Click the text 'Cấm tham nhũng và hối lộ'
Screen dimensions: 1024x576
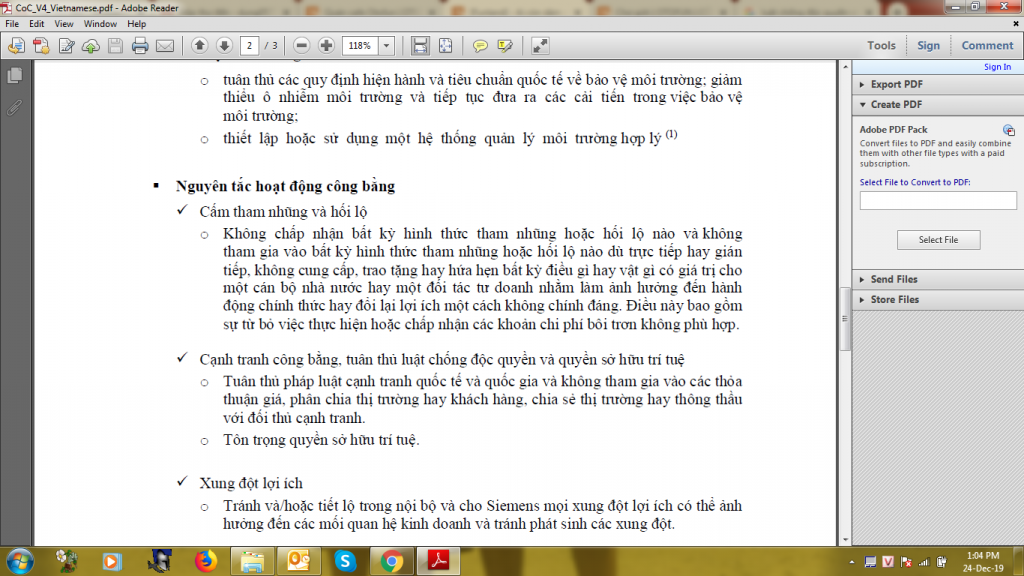pos(283,212)
